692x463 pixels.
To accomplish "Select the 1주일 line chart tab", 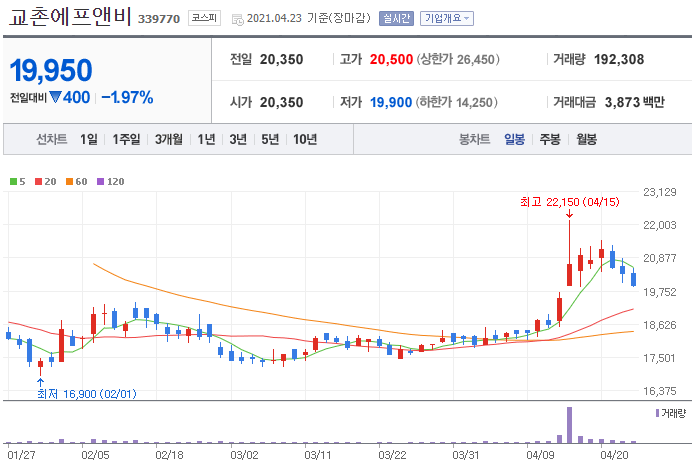I will (126, 139).
